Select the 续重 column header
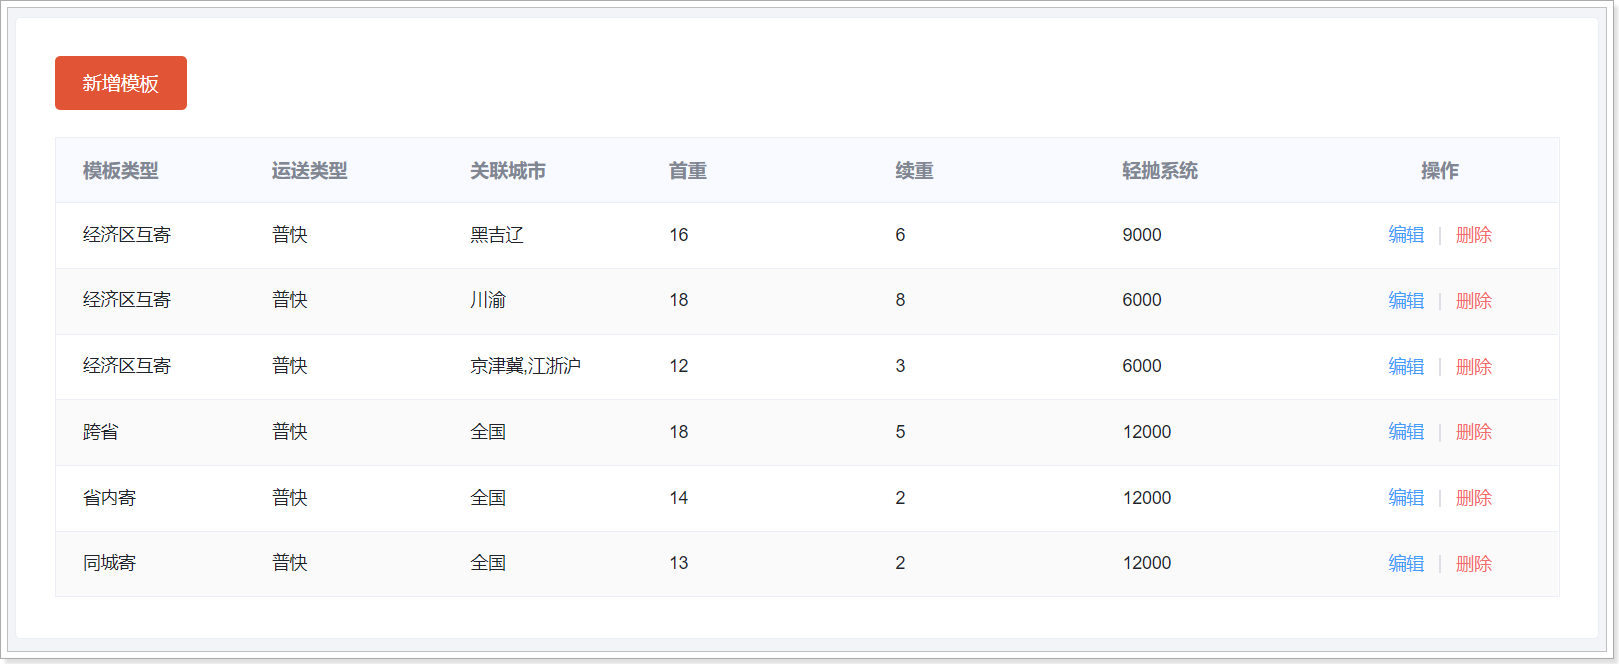The width and height of the screenshot is (1619, 664). point(914,171)
